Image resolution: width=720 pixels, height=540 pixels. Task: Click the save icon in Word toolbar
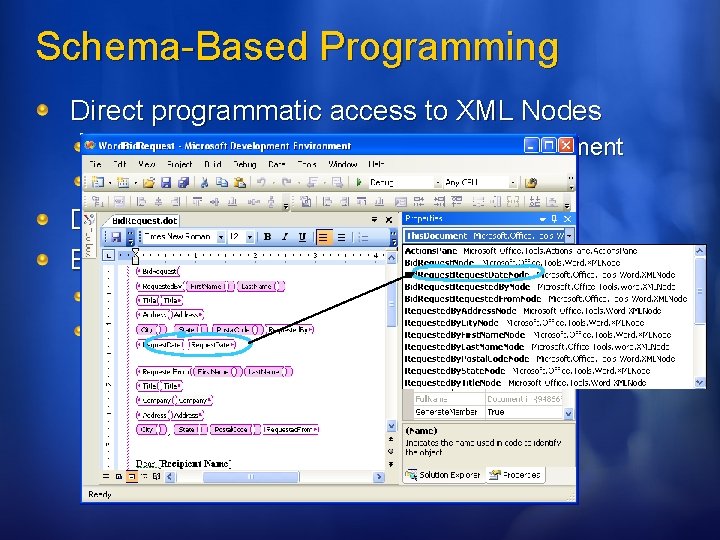point(116,237)
